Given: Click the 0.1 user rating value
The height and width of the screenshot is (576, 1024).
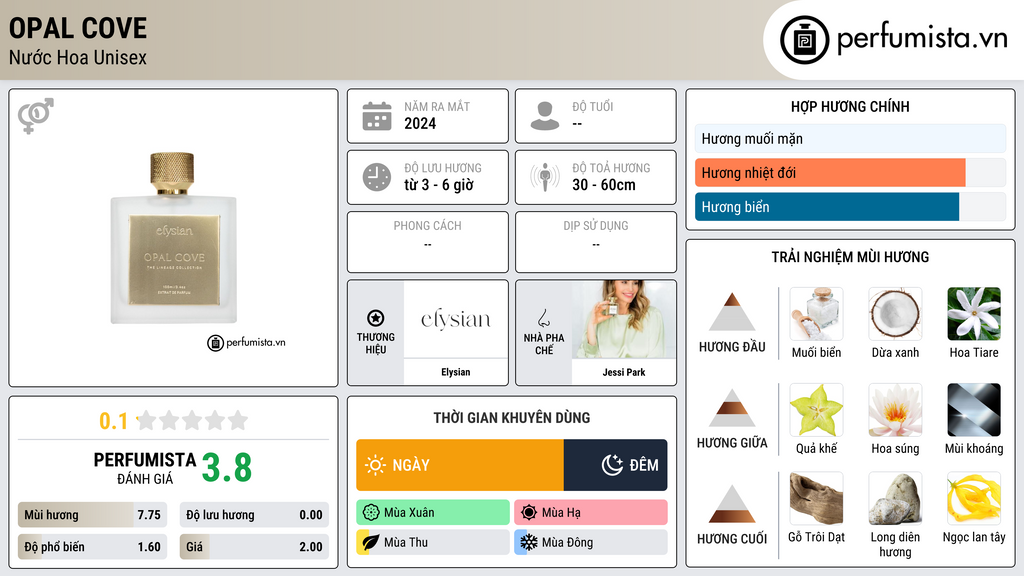Looking at the screenshot, I should click(x=113, y=421).
